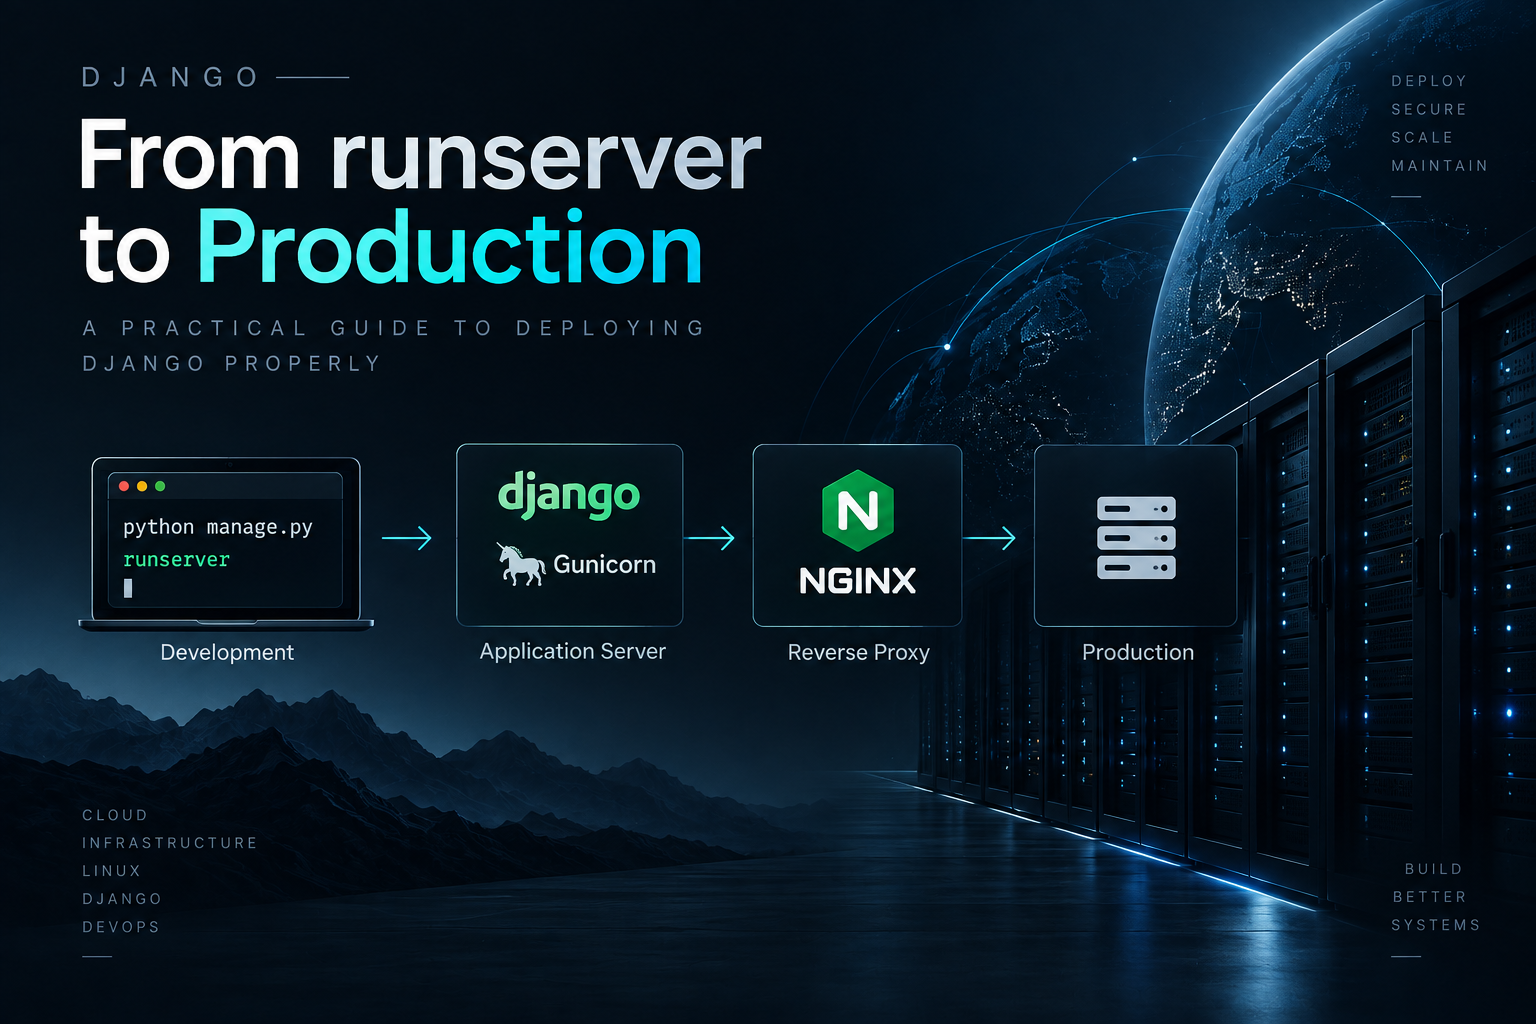Screen dimensions: 1536x1024
Task: Click 'DJANGO' in the bottom-left list
Action: [122, 899]
